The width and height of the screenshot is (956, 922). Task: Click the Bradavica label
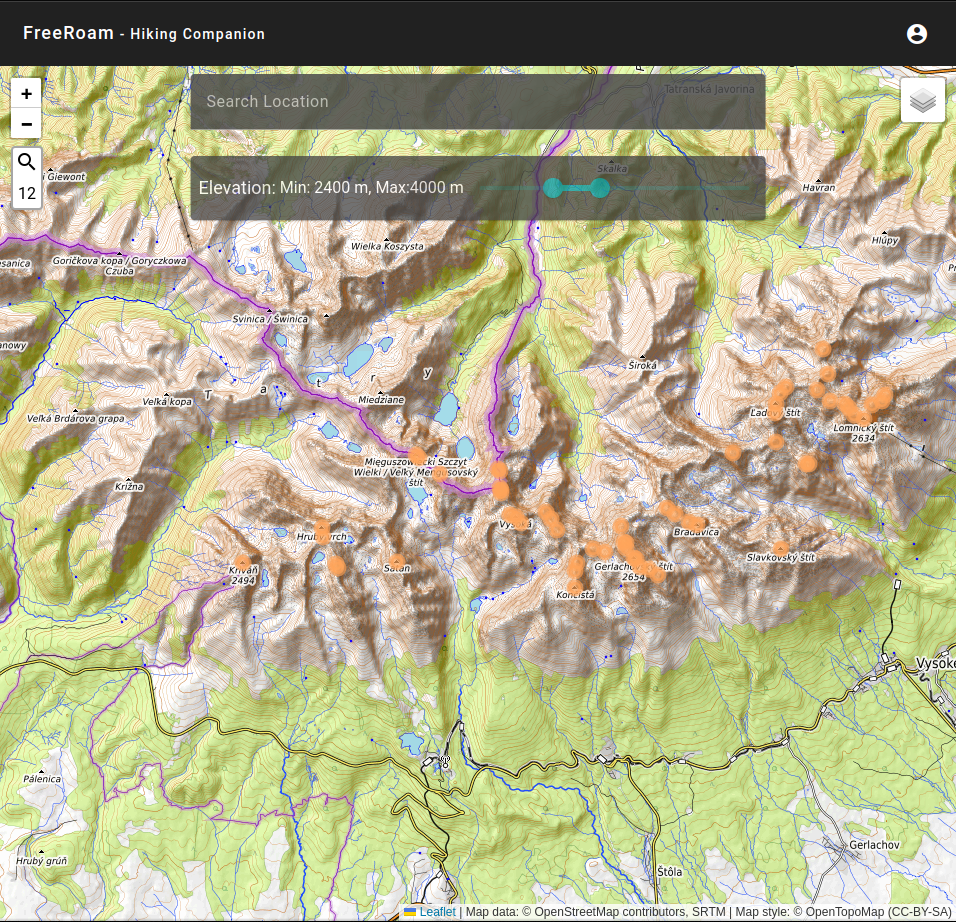pyautogui.click(x=696, y=532)
